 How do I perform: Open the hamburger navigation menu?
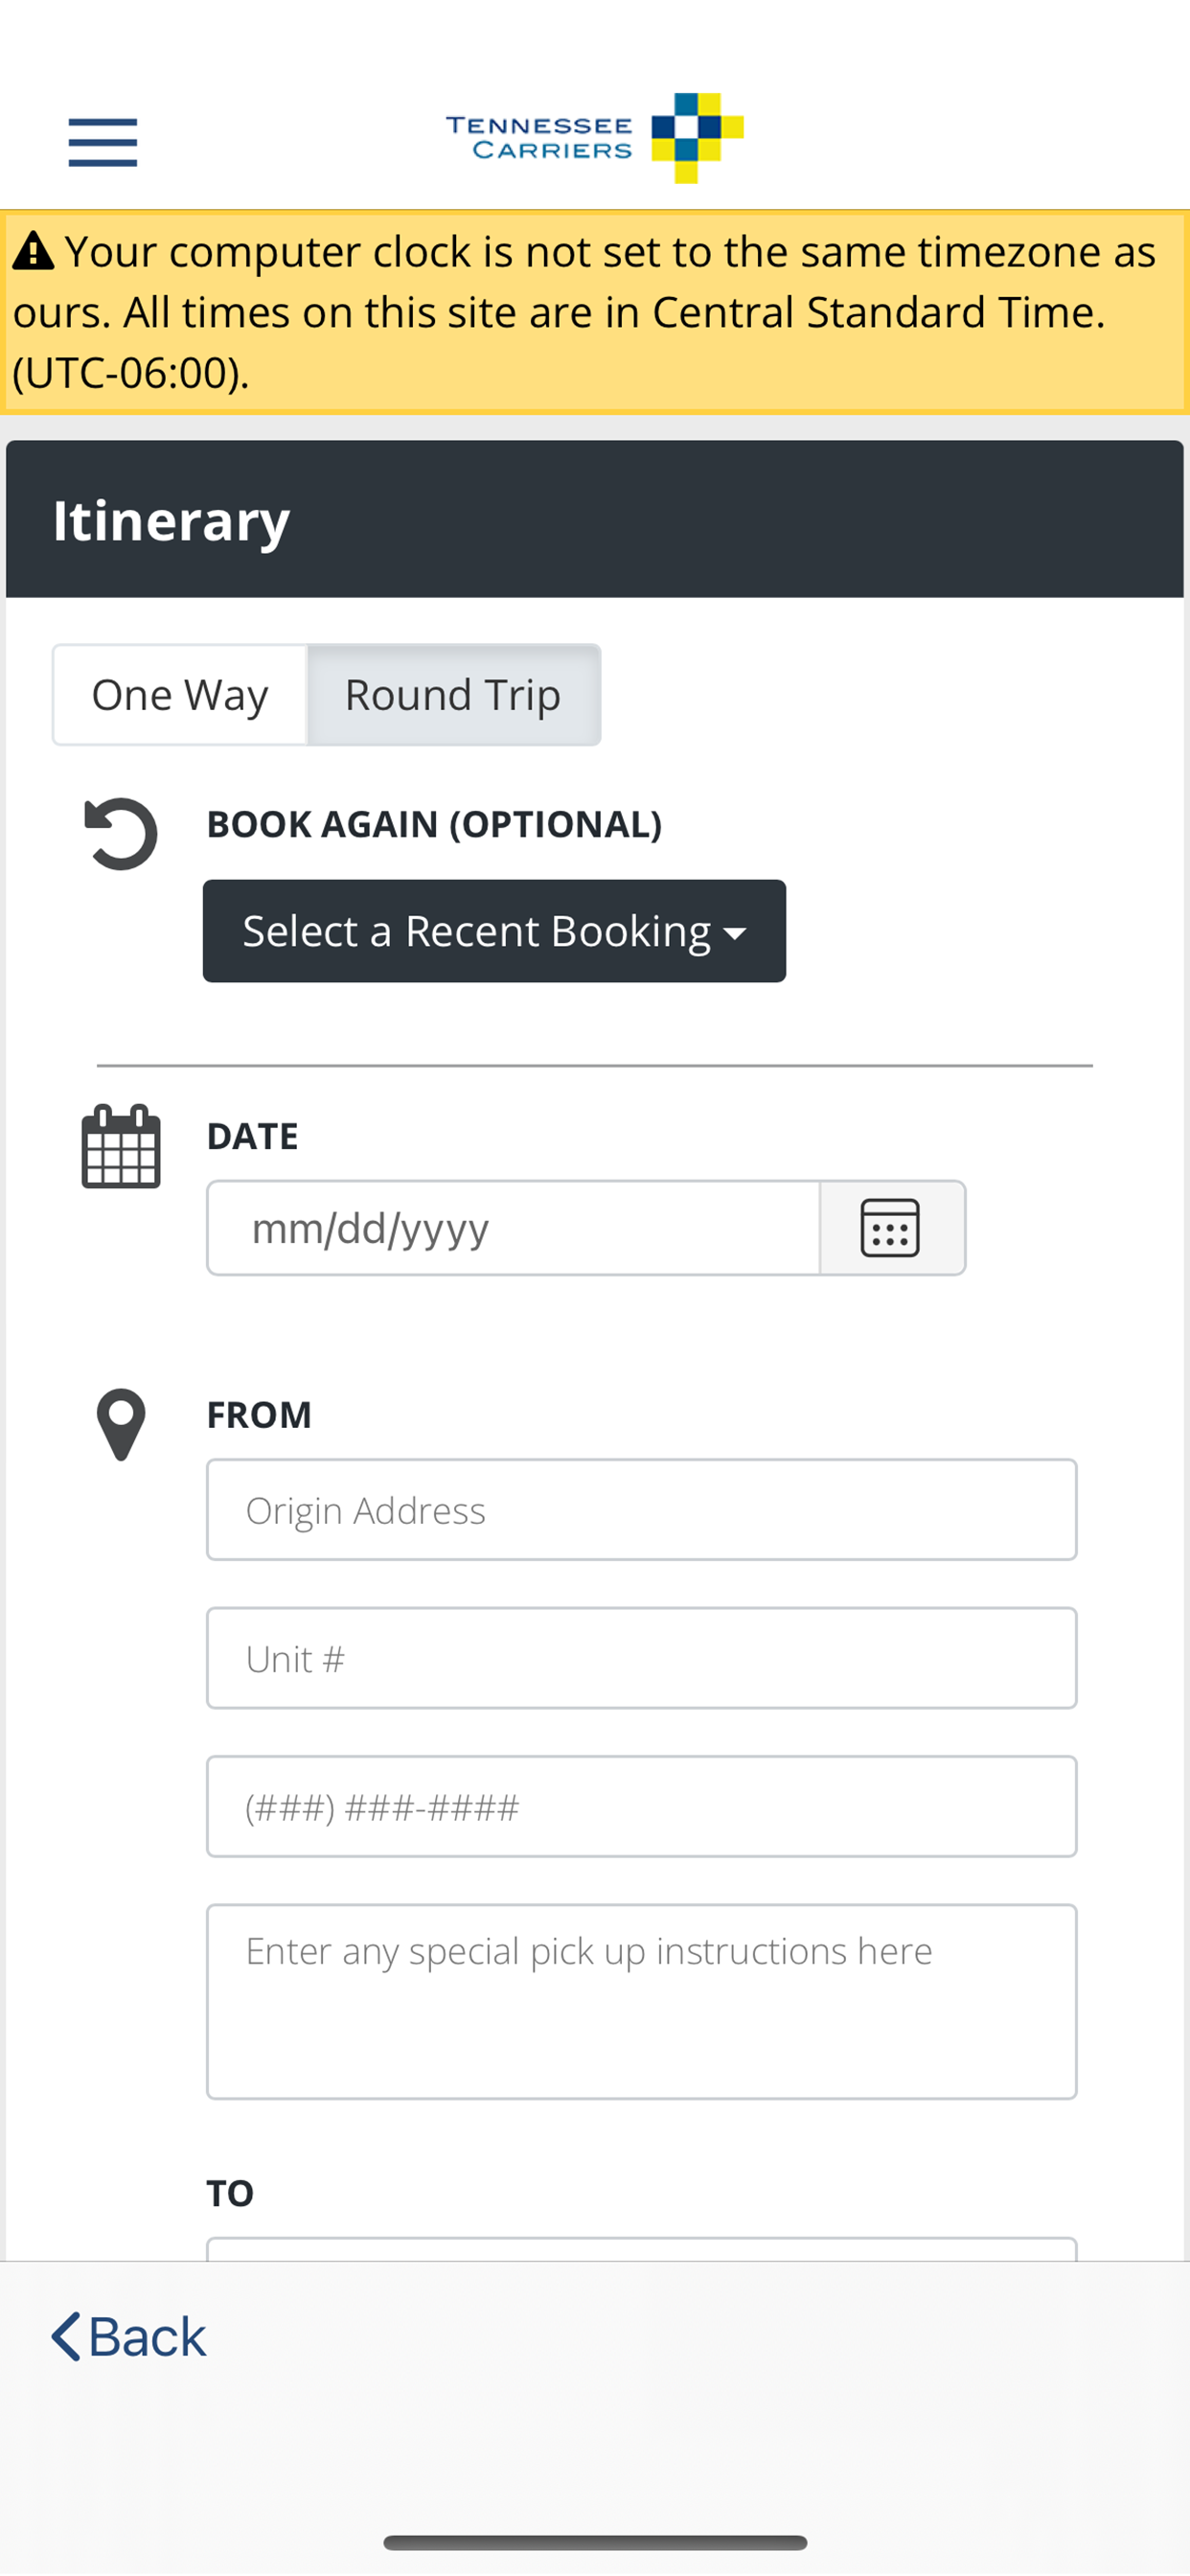click(102, 142)
